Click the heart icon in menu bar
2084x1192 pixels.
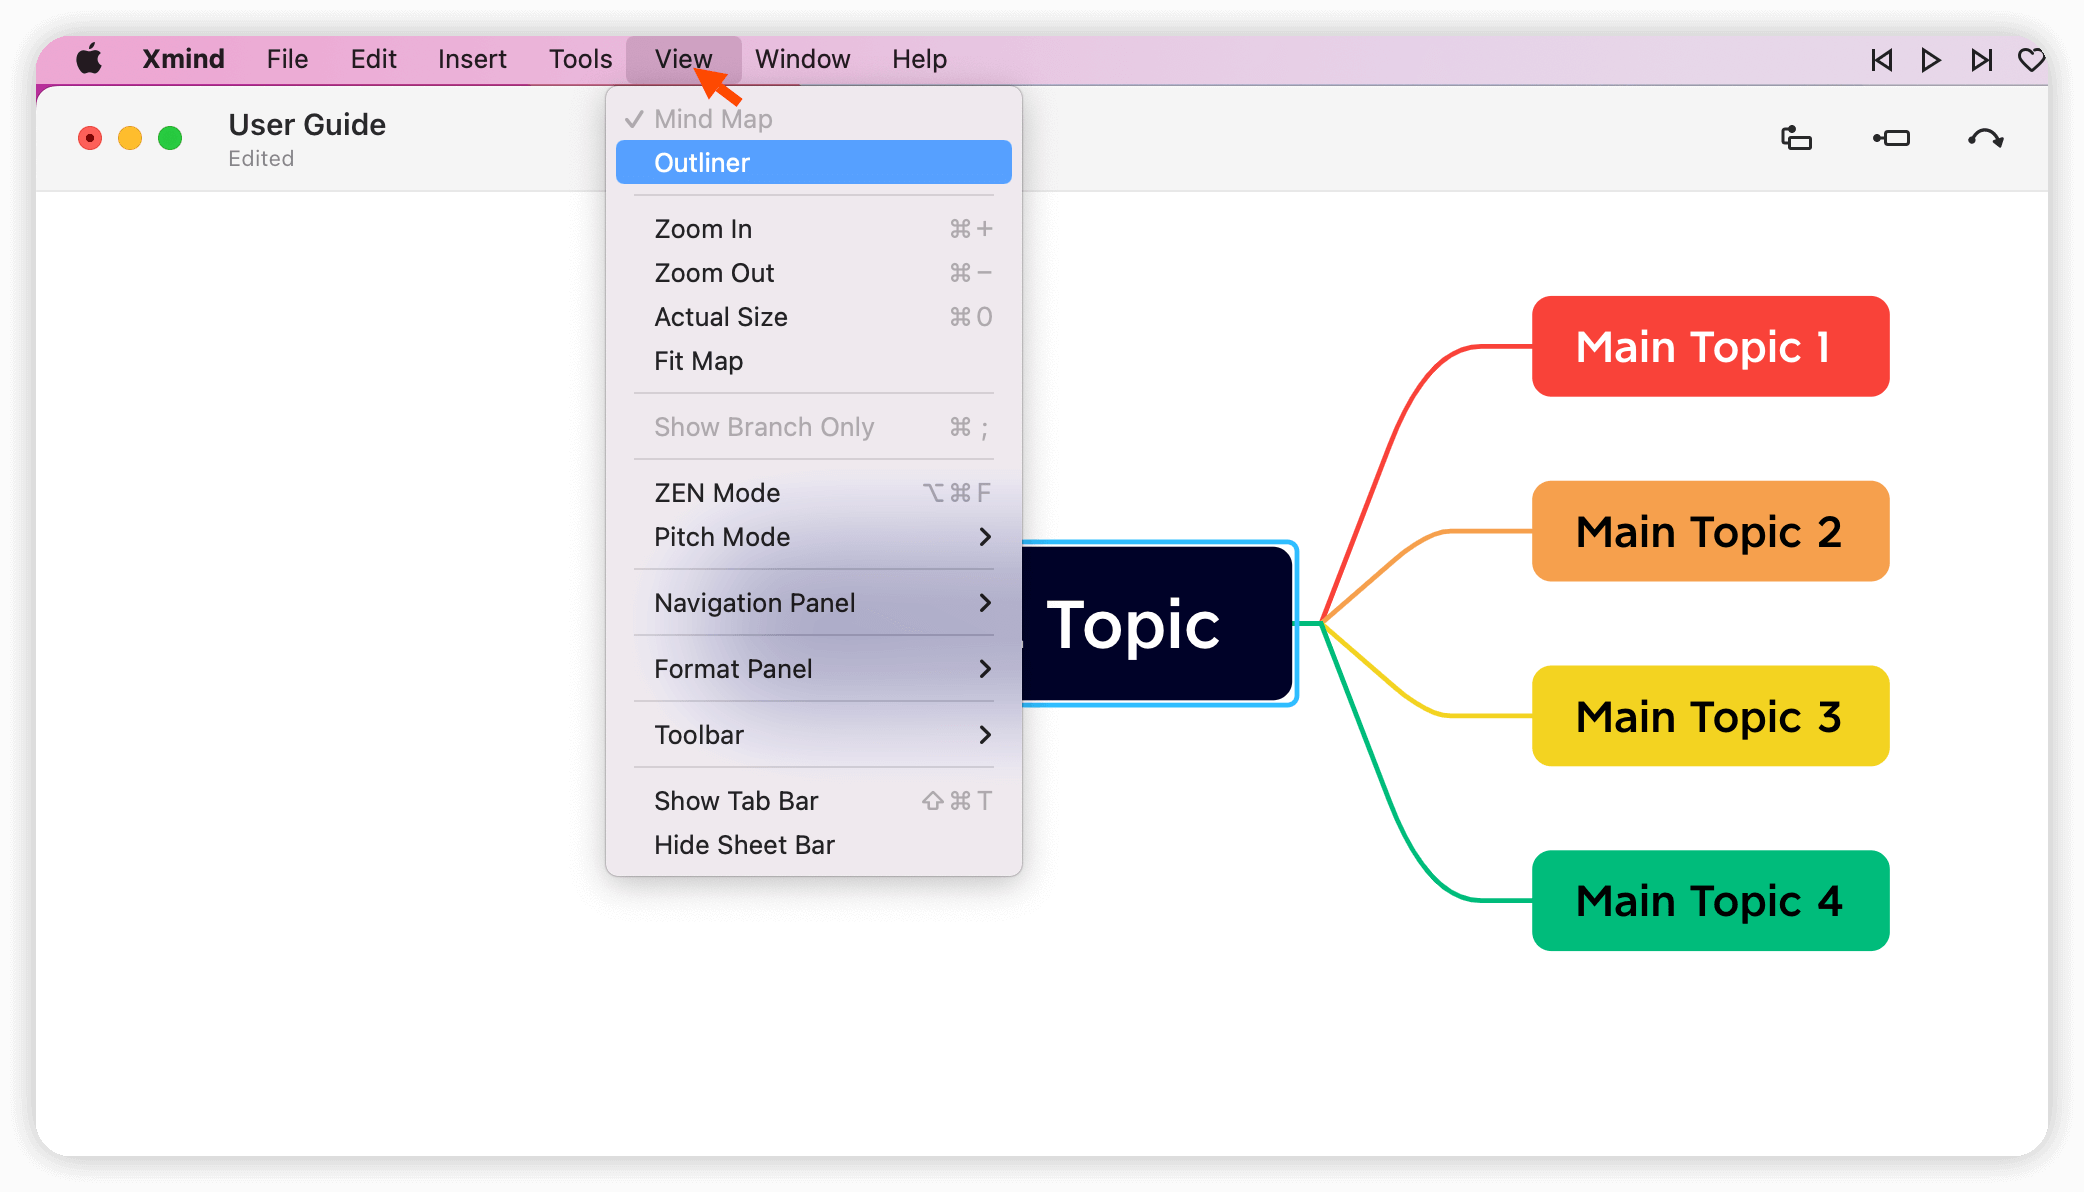2031,60
